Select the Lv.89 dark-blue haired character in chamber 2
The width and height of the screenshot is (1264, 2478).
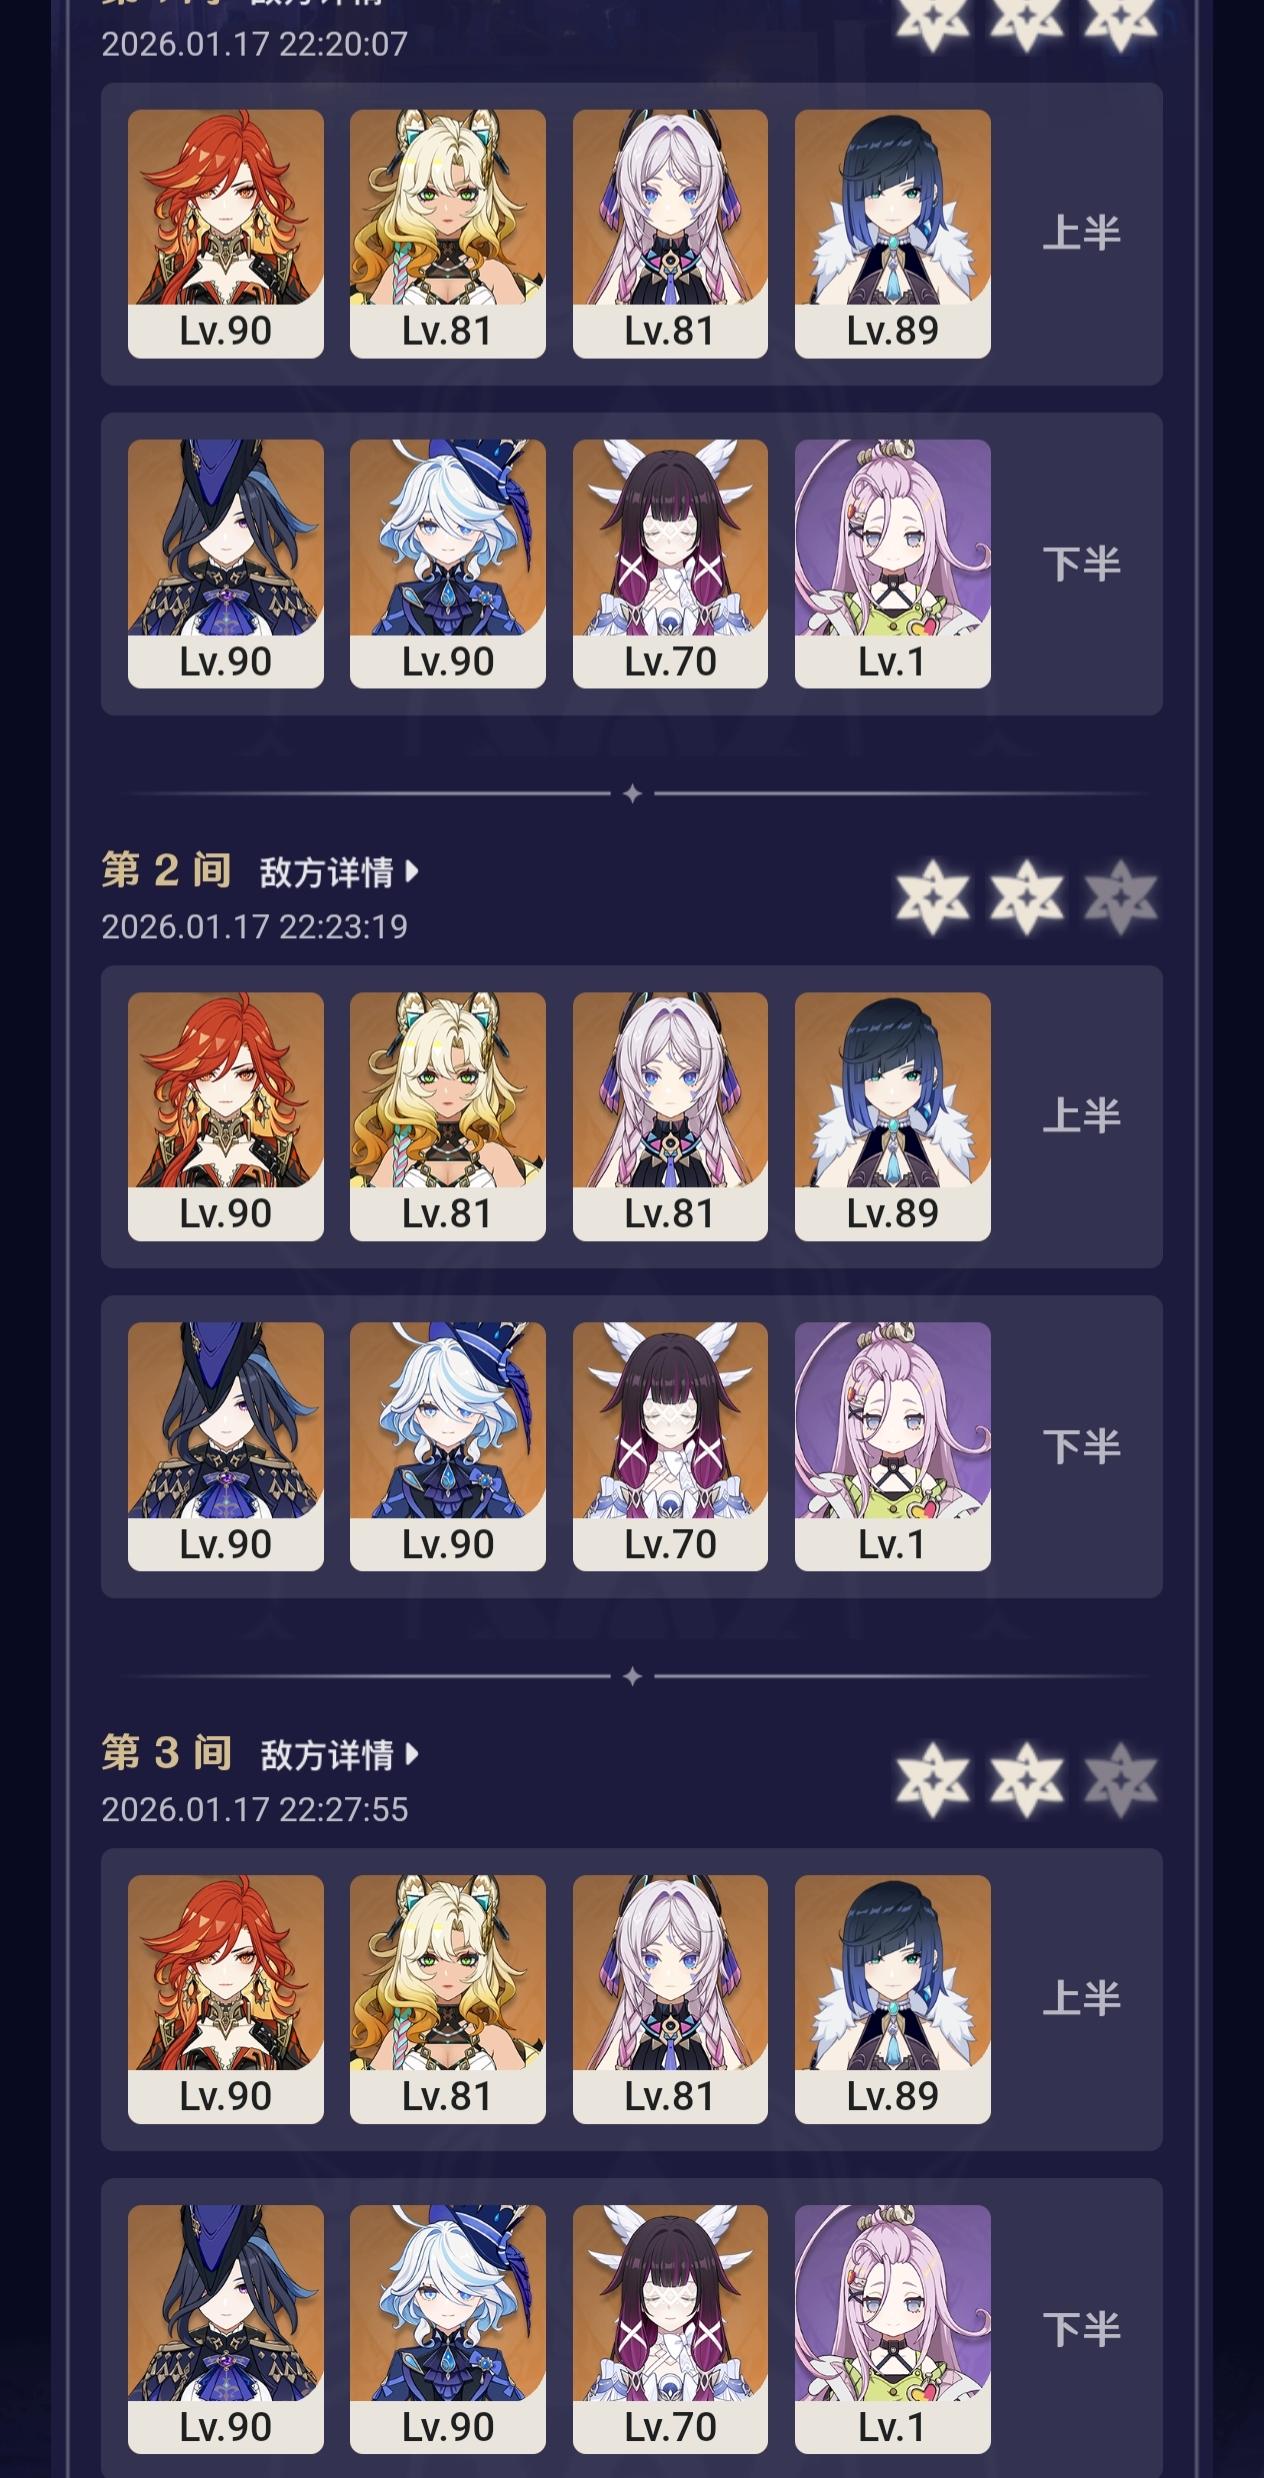pos(893,1116)
